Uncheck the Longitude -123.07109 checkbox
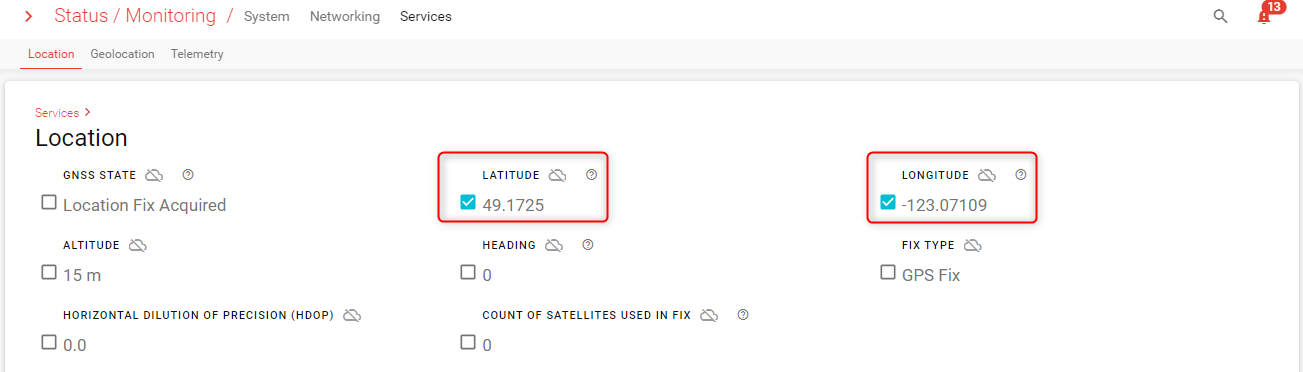Image resolution: width=1303 pixels, height=372 pixels. click(x=888, y=202)
